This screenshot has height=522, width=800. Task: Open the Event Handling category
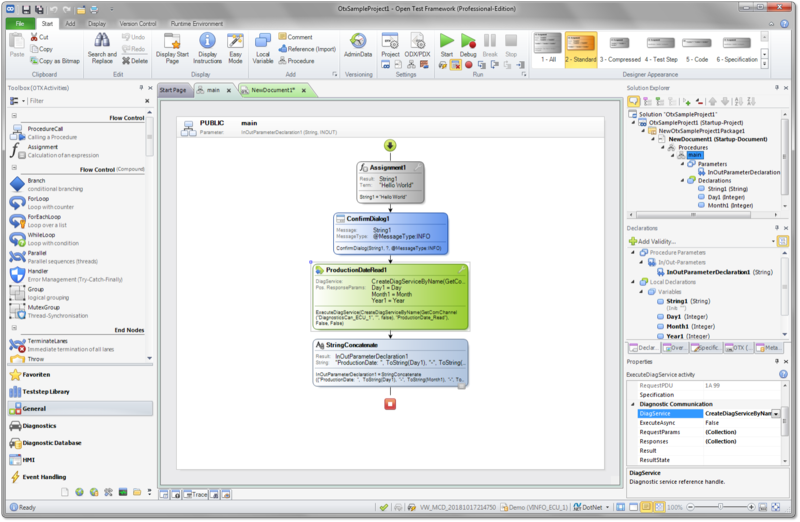[x=80, y=477]
